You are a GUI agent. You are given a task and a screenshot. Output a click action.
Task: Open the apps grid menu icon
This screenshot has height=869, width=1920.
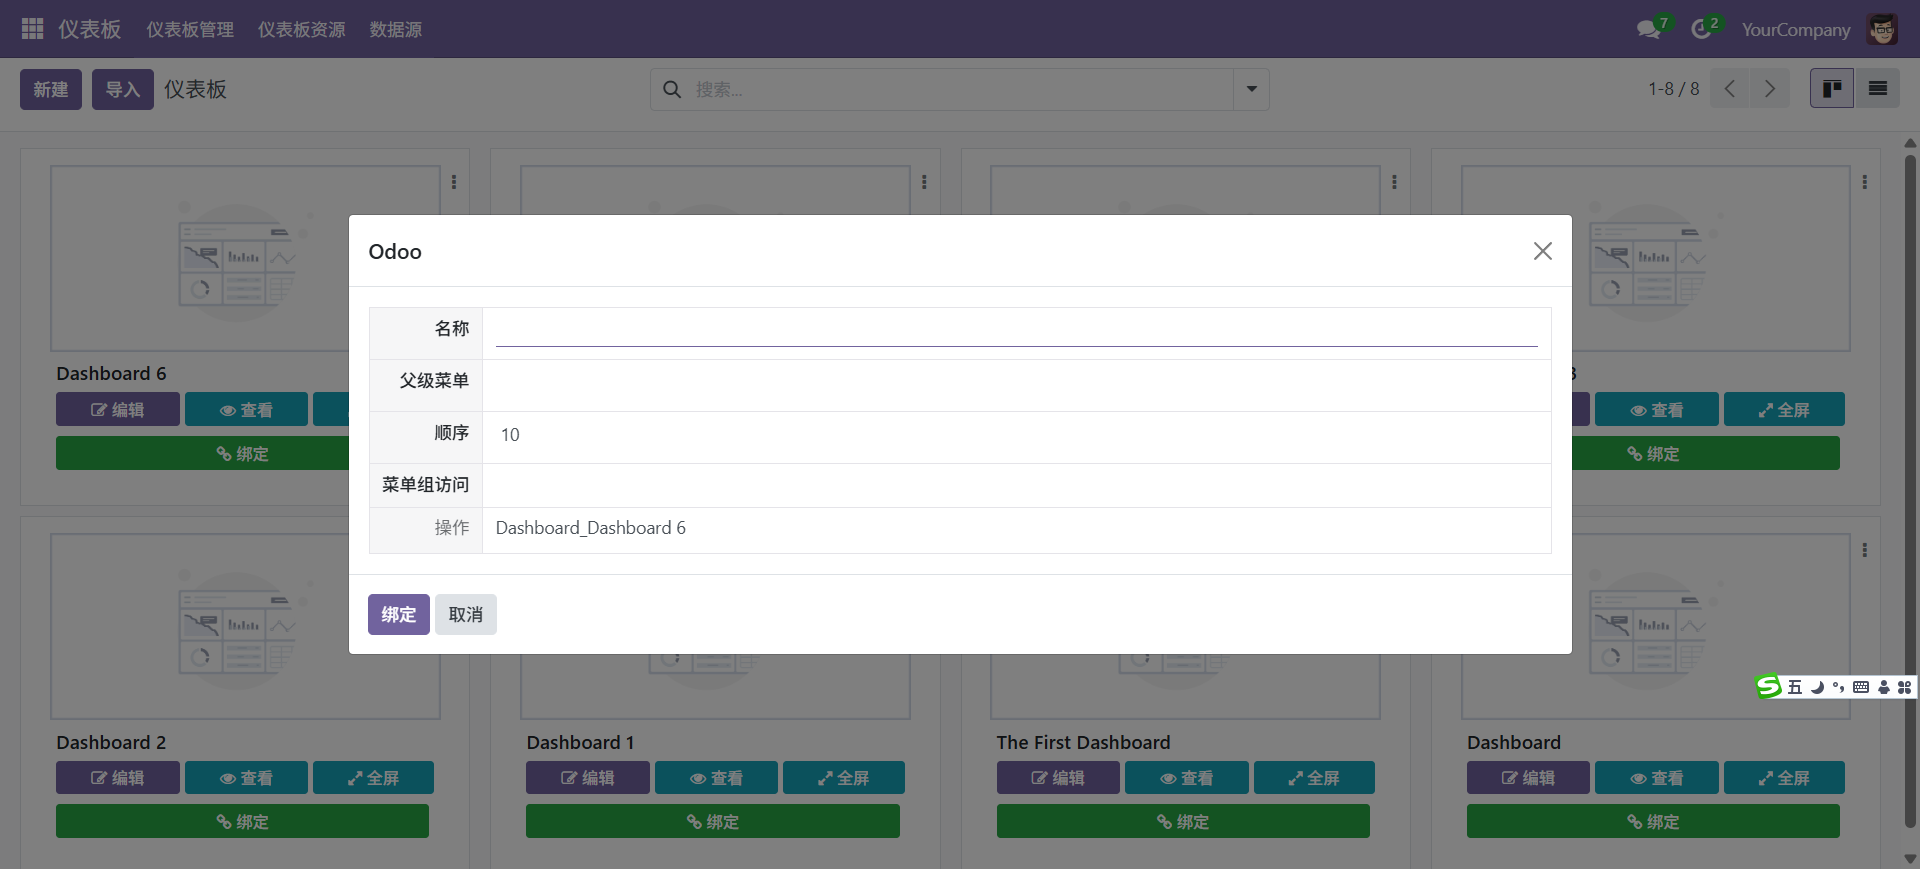[x=32, y=29]
